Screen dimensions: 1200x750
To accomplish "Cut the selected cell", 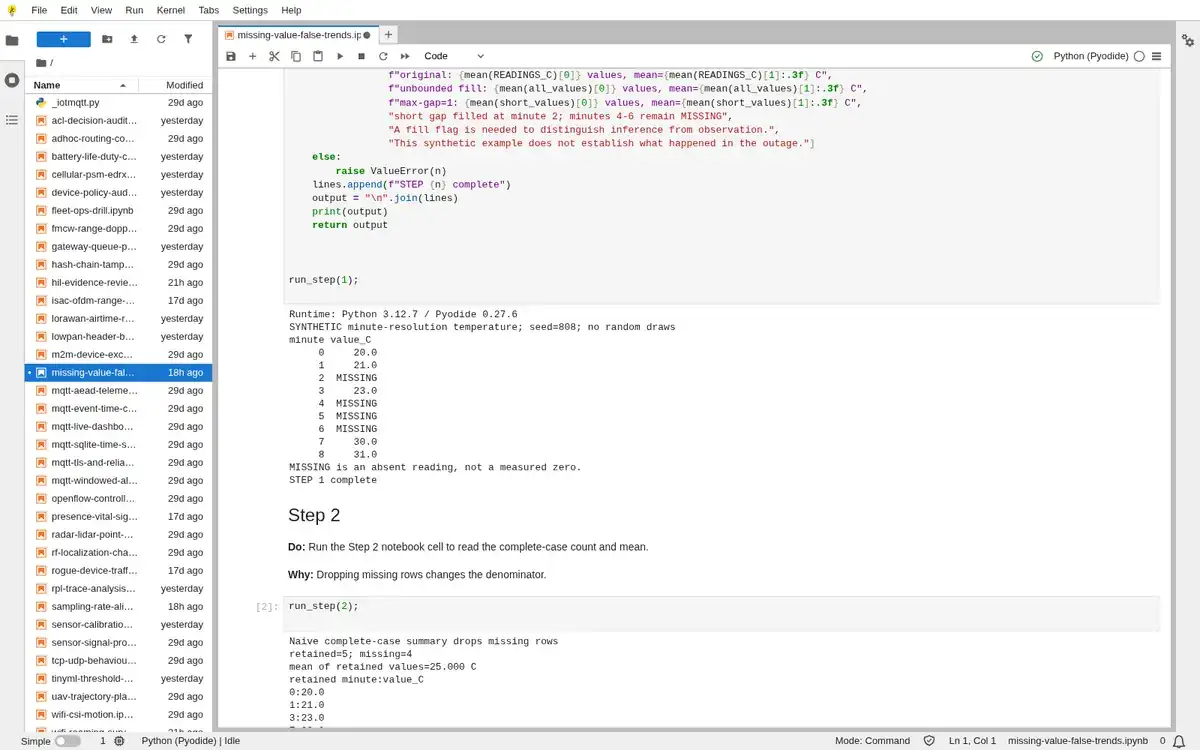I will 275,56.
